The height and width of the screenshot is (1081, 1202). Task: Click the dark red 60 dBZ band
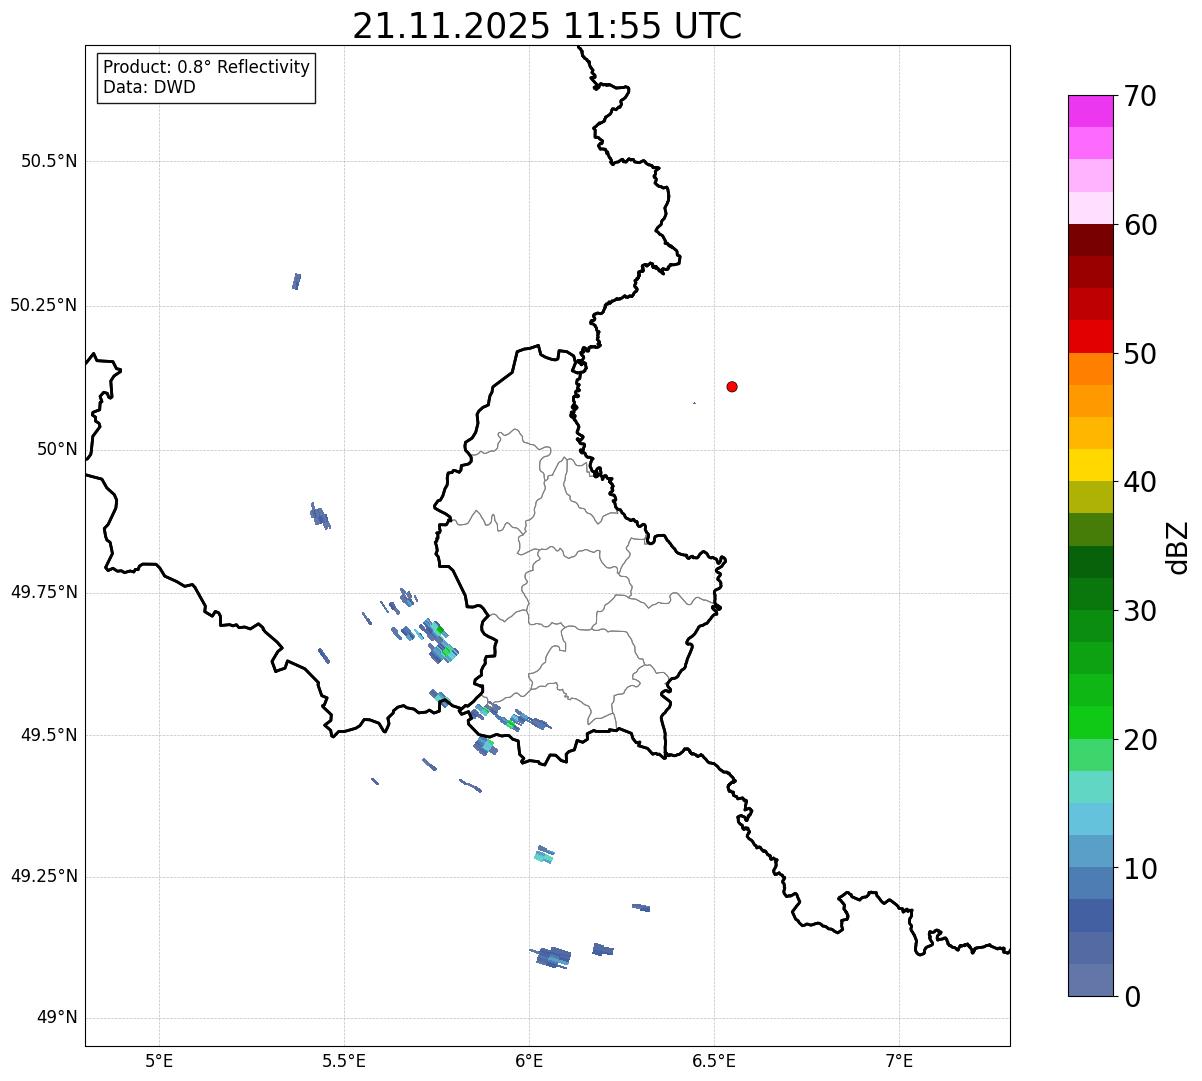pos(1090,240)
